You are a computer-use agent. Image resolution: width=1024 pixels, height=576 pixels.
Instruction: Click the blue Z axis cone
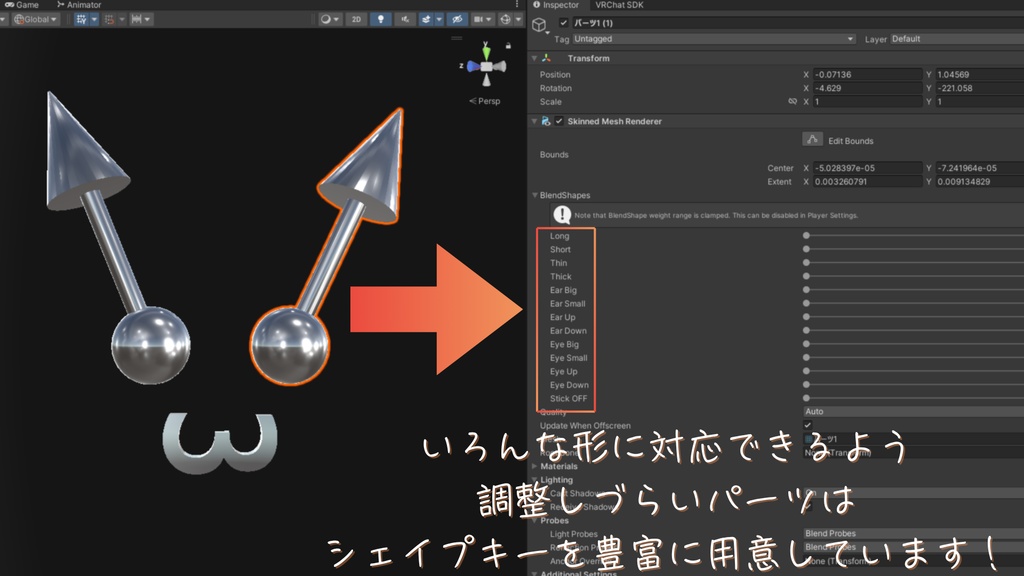[473, 67]
